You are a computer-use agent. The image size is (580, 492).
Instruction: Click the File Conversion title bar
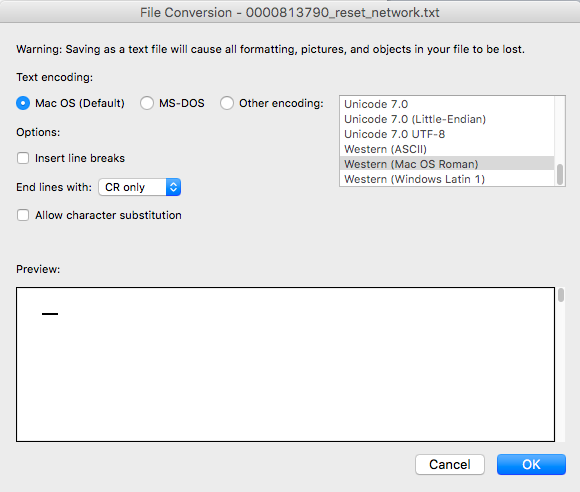[290, 12]
